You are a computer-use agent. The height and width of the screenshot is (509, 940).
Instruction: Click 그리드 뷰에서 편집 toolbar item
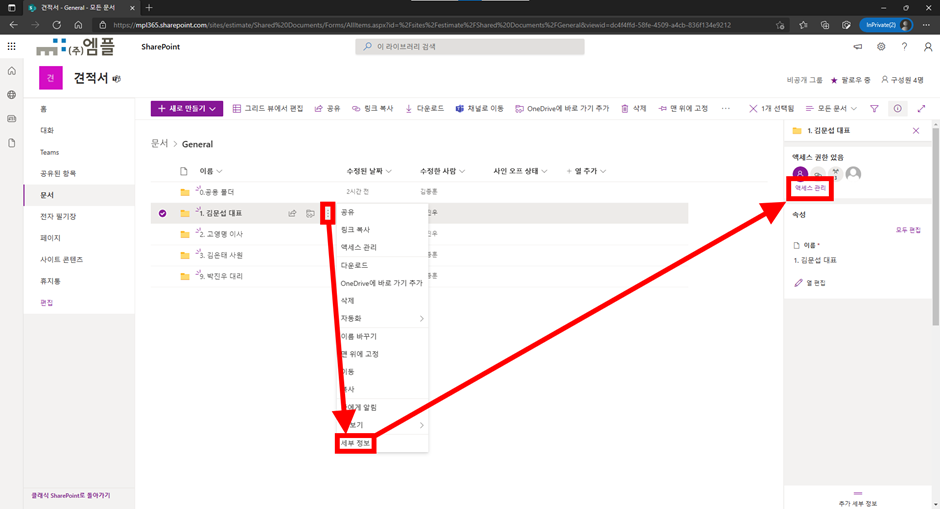click(x=268, y=109)
